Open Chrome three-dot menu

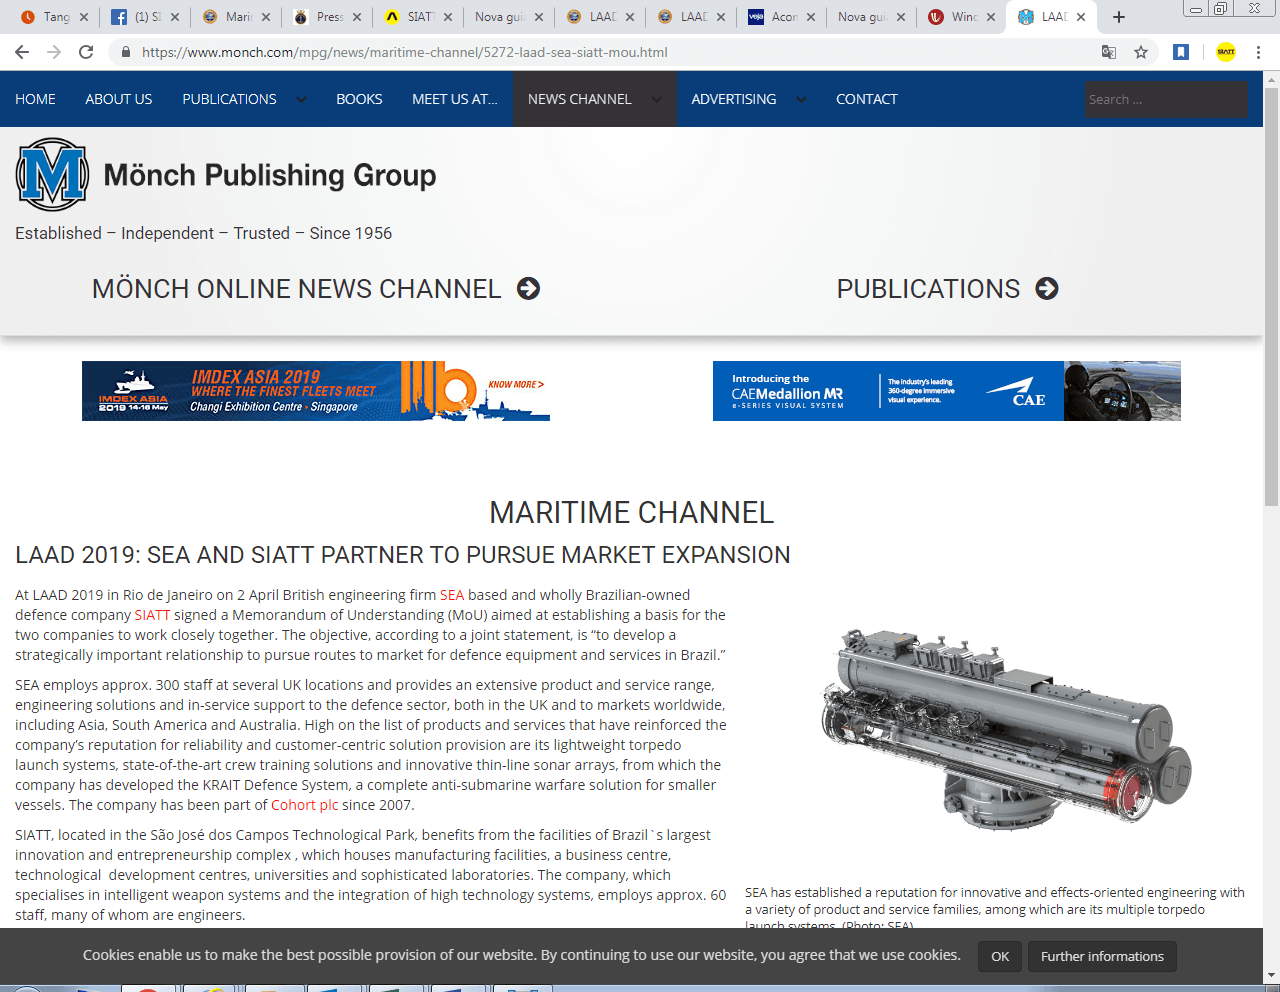tap(1259, 52)
